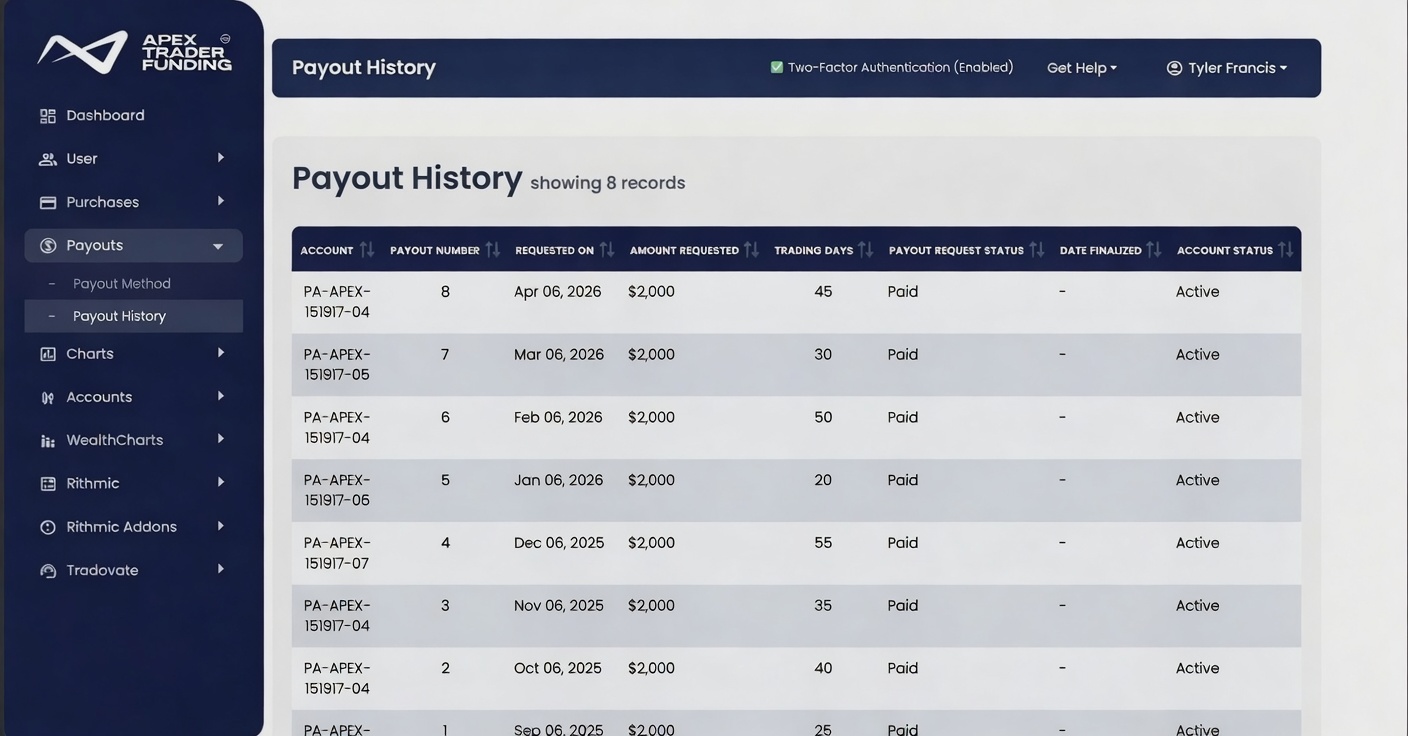Click account PA-APEX-151917-07 cell

point(337,553)
